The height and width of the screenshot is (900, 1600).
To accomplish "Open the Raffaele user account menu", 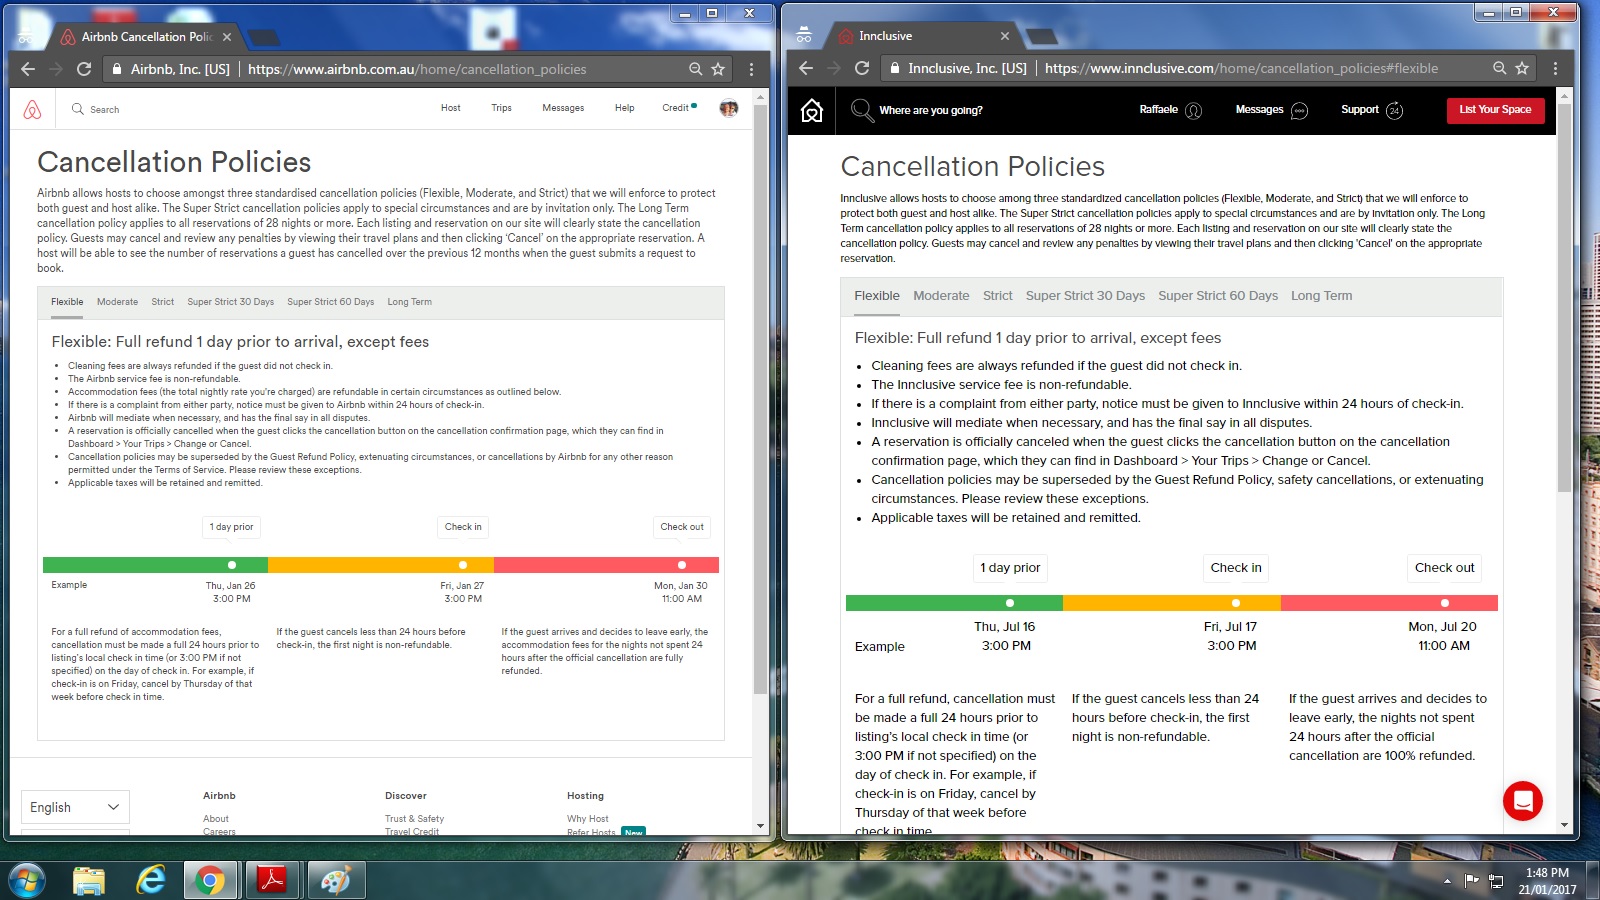I will [1170, 110].
